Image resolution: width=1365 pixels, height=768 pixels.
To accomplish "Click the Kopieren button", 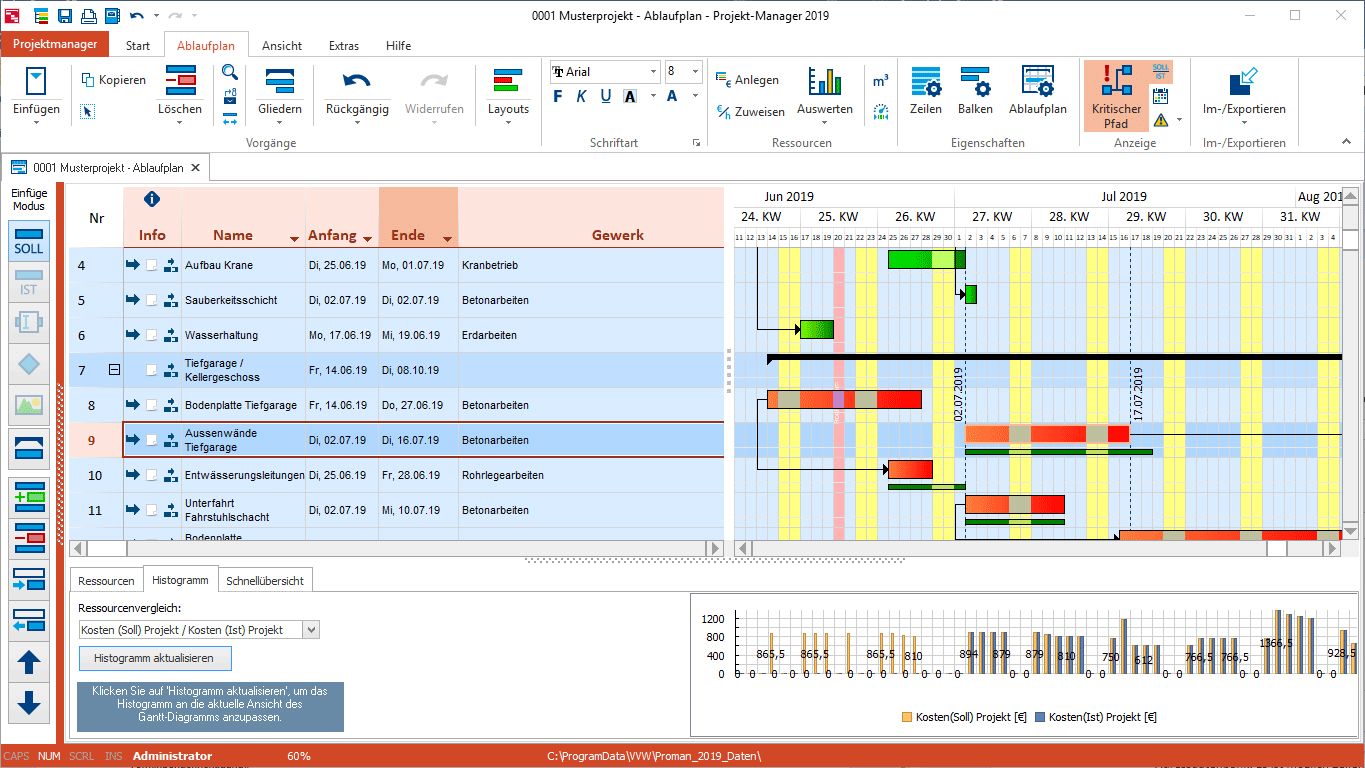I will tap(113, 80).
